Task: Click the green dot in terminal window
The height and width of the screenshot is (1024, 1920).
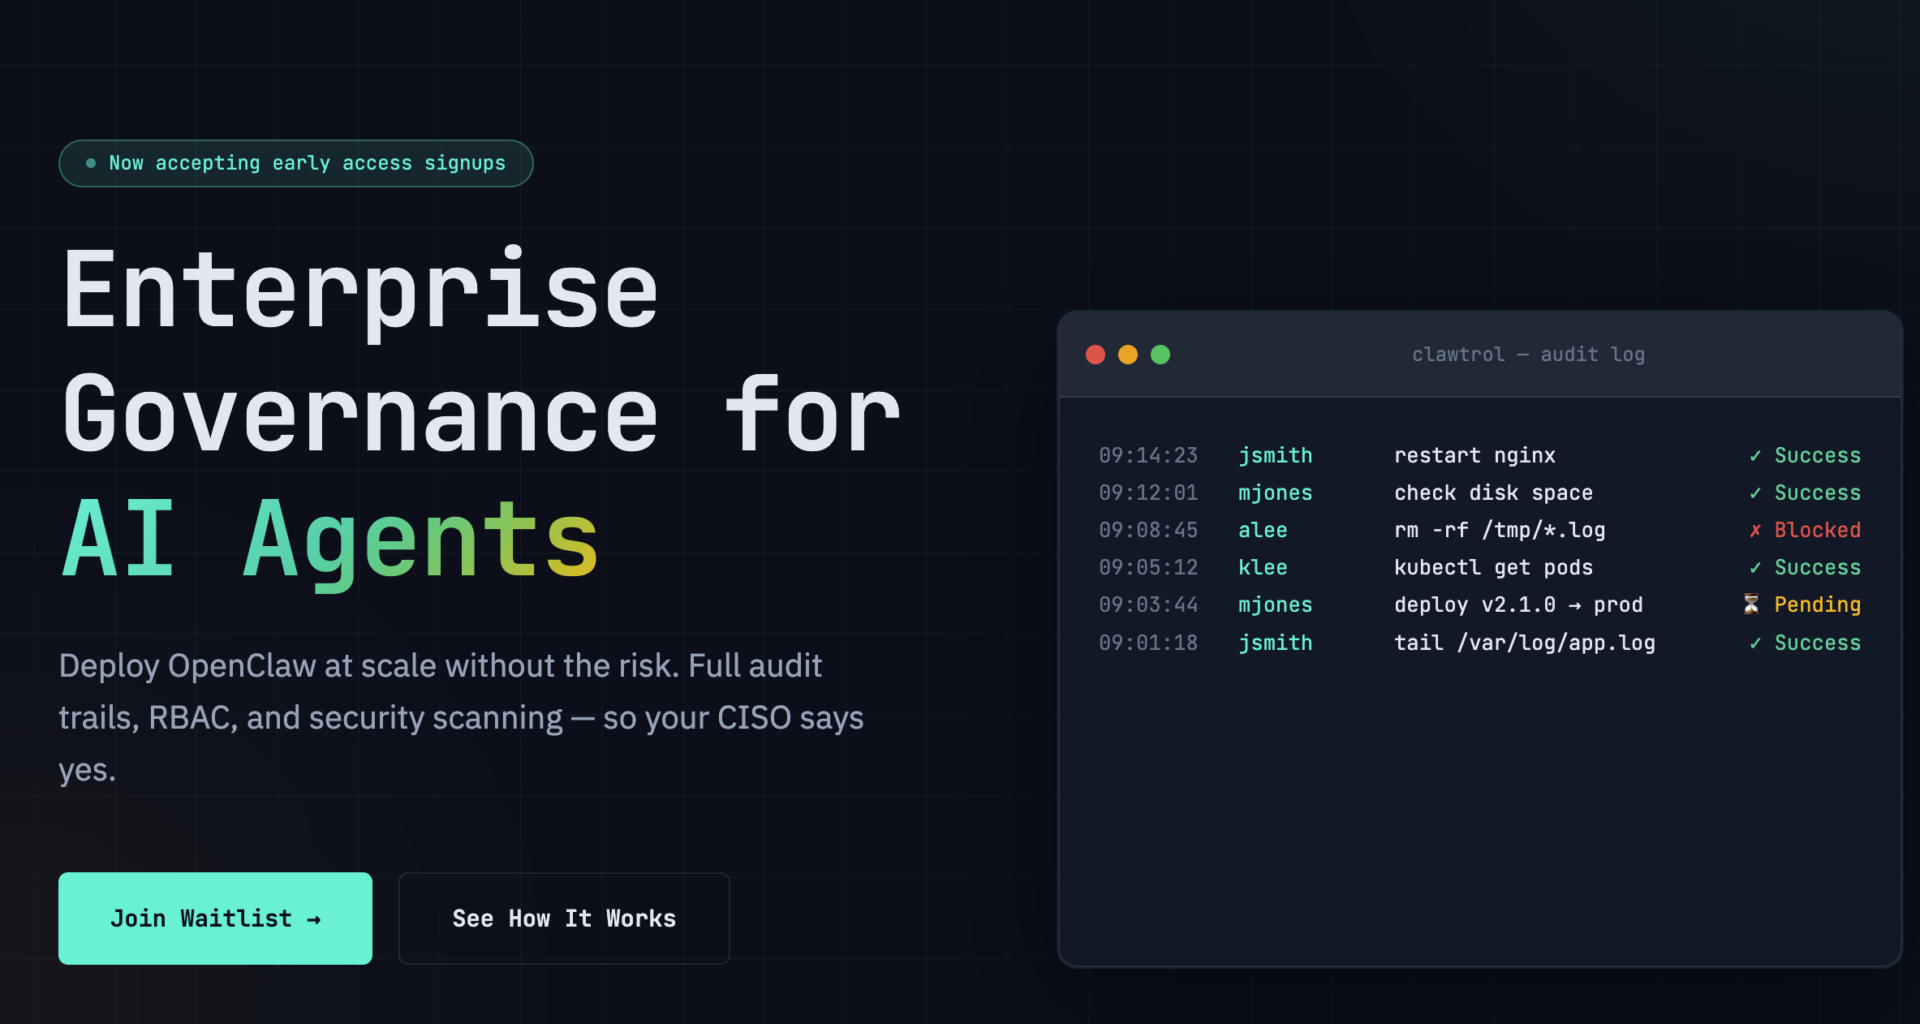Action: pos(1160,355)
